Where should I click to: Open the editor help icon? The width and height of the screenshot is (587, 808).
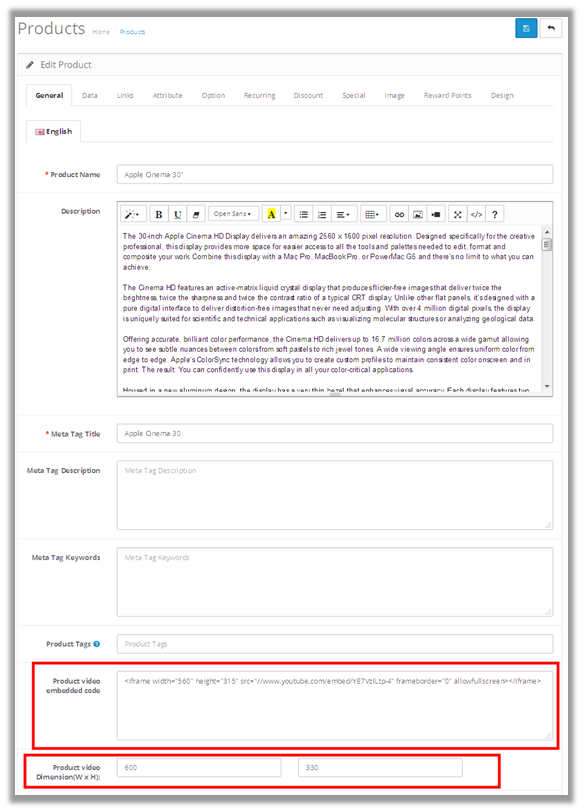coord(495,214)
